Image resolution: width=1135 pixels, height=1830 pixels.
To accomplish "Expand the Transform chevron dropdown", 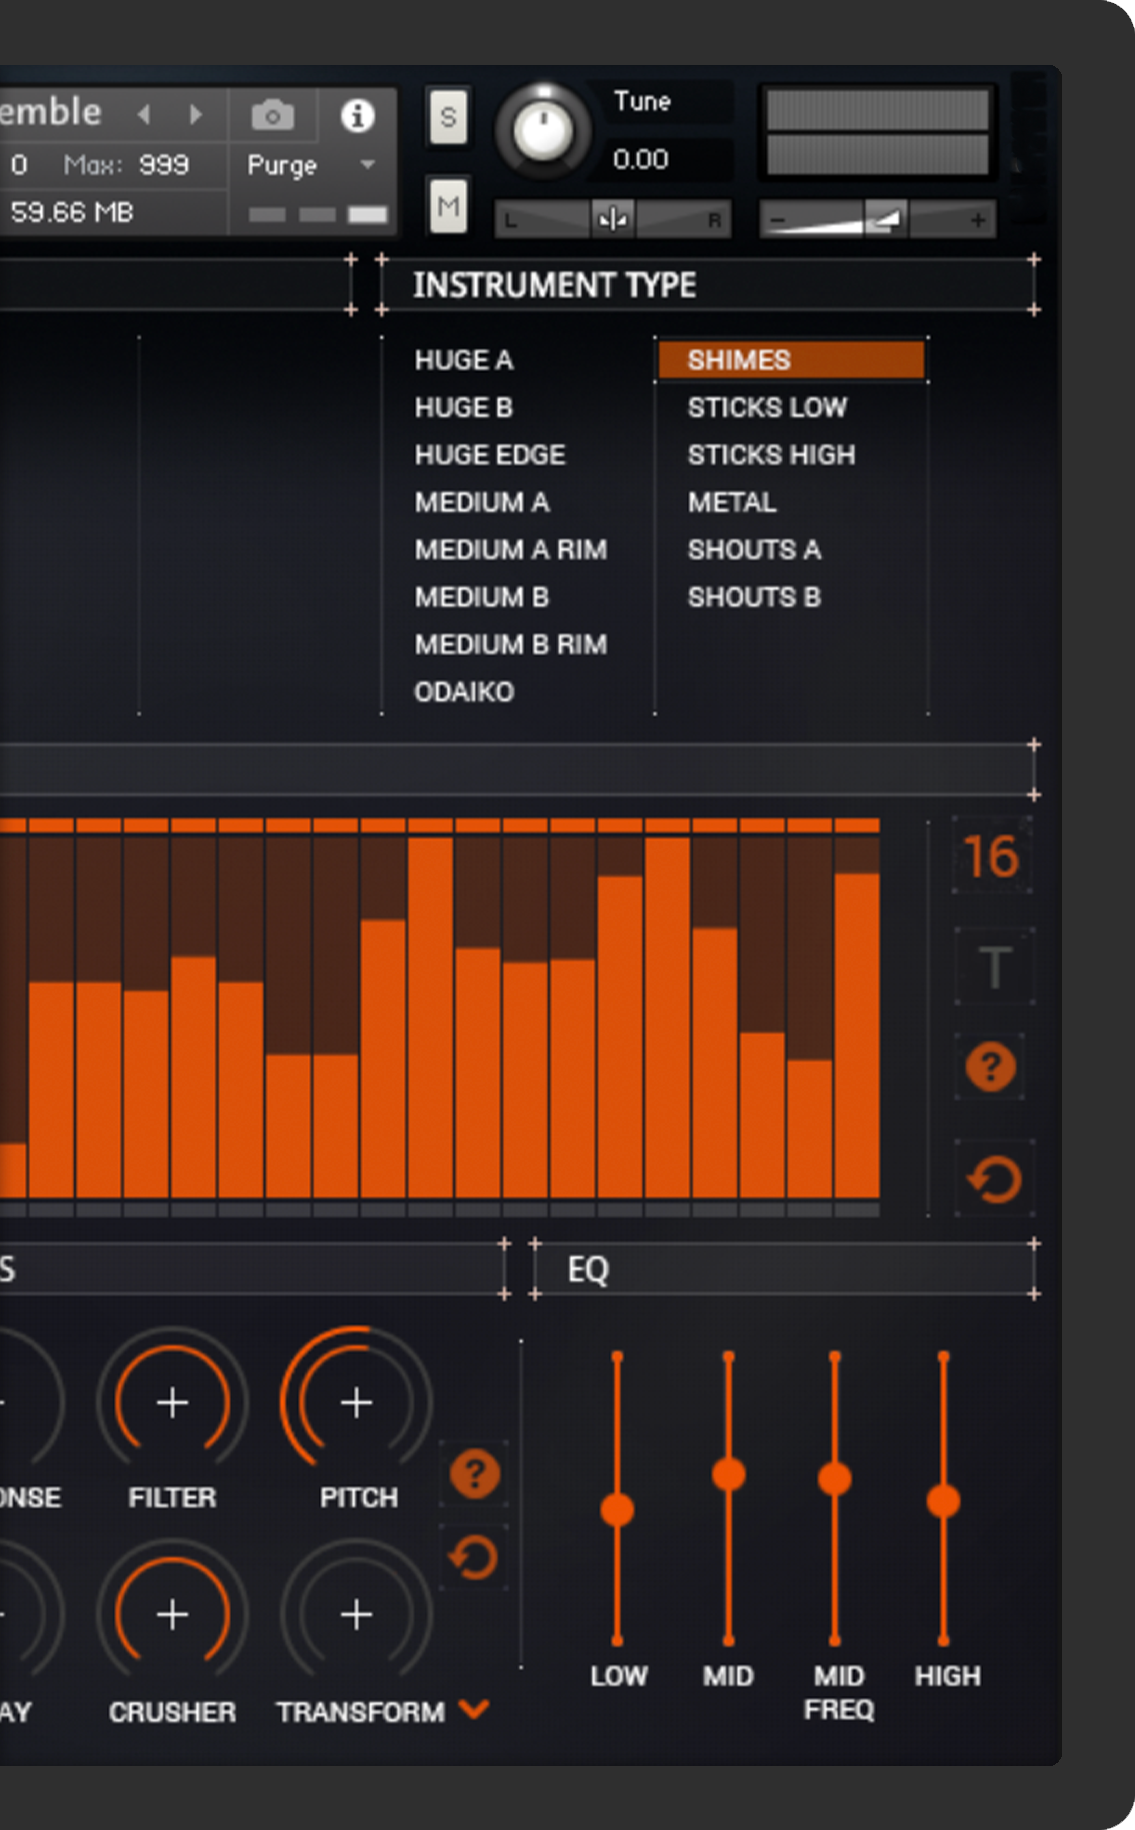I will click(x=474, y=1709).
